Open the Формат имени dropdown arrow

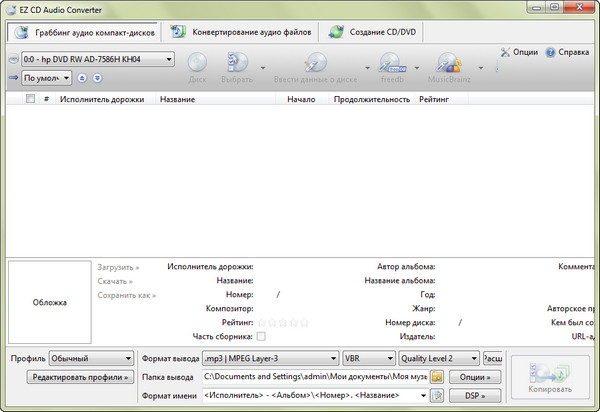tap(423, 396)
